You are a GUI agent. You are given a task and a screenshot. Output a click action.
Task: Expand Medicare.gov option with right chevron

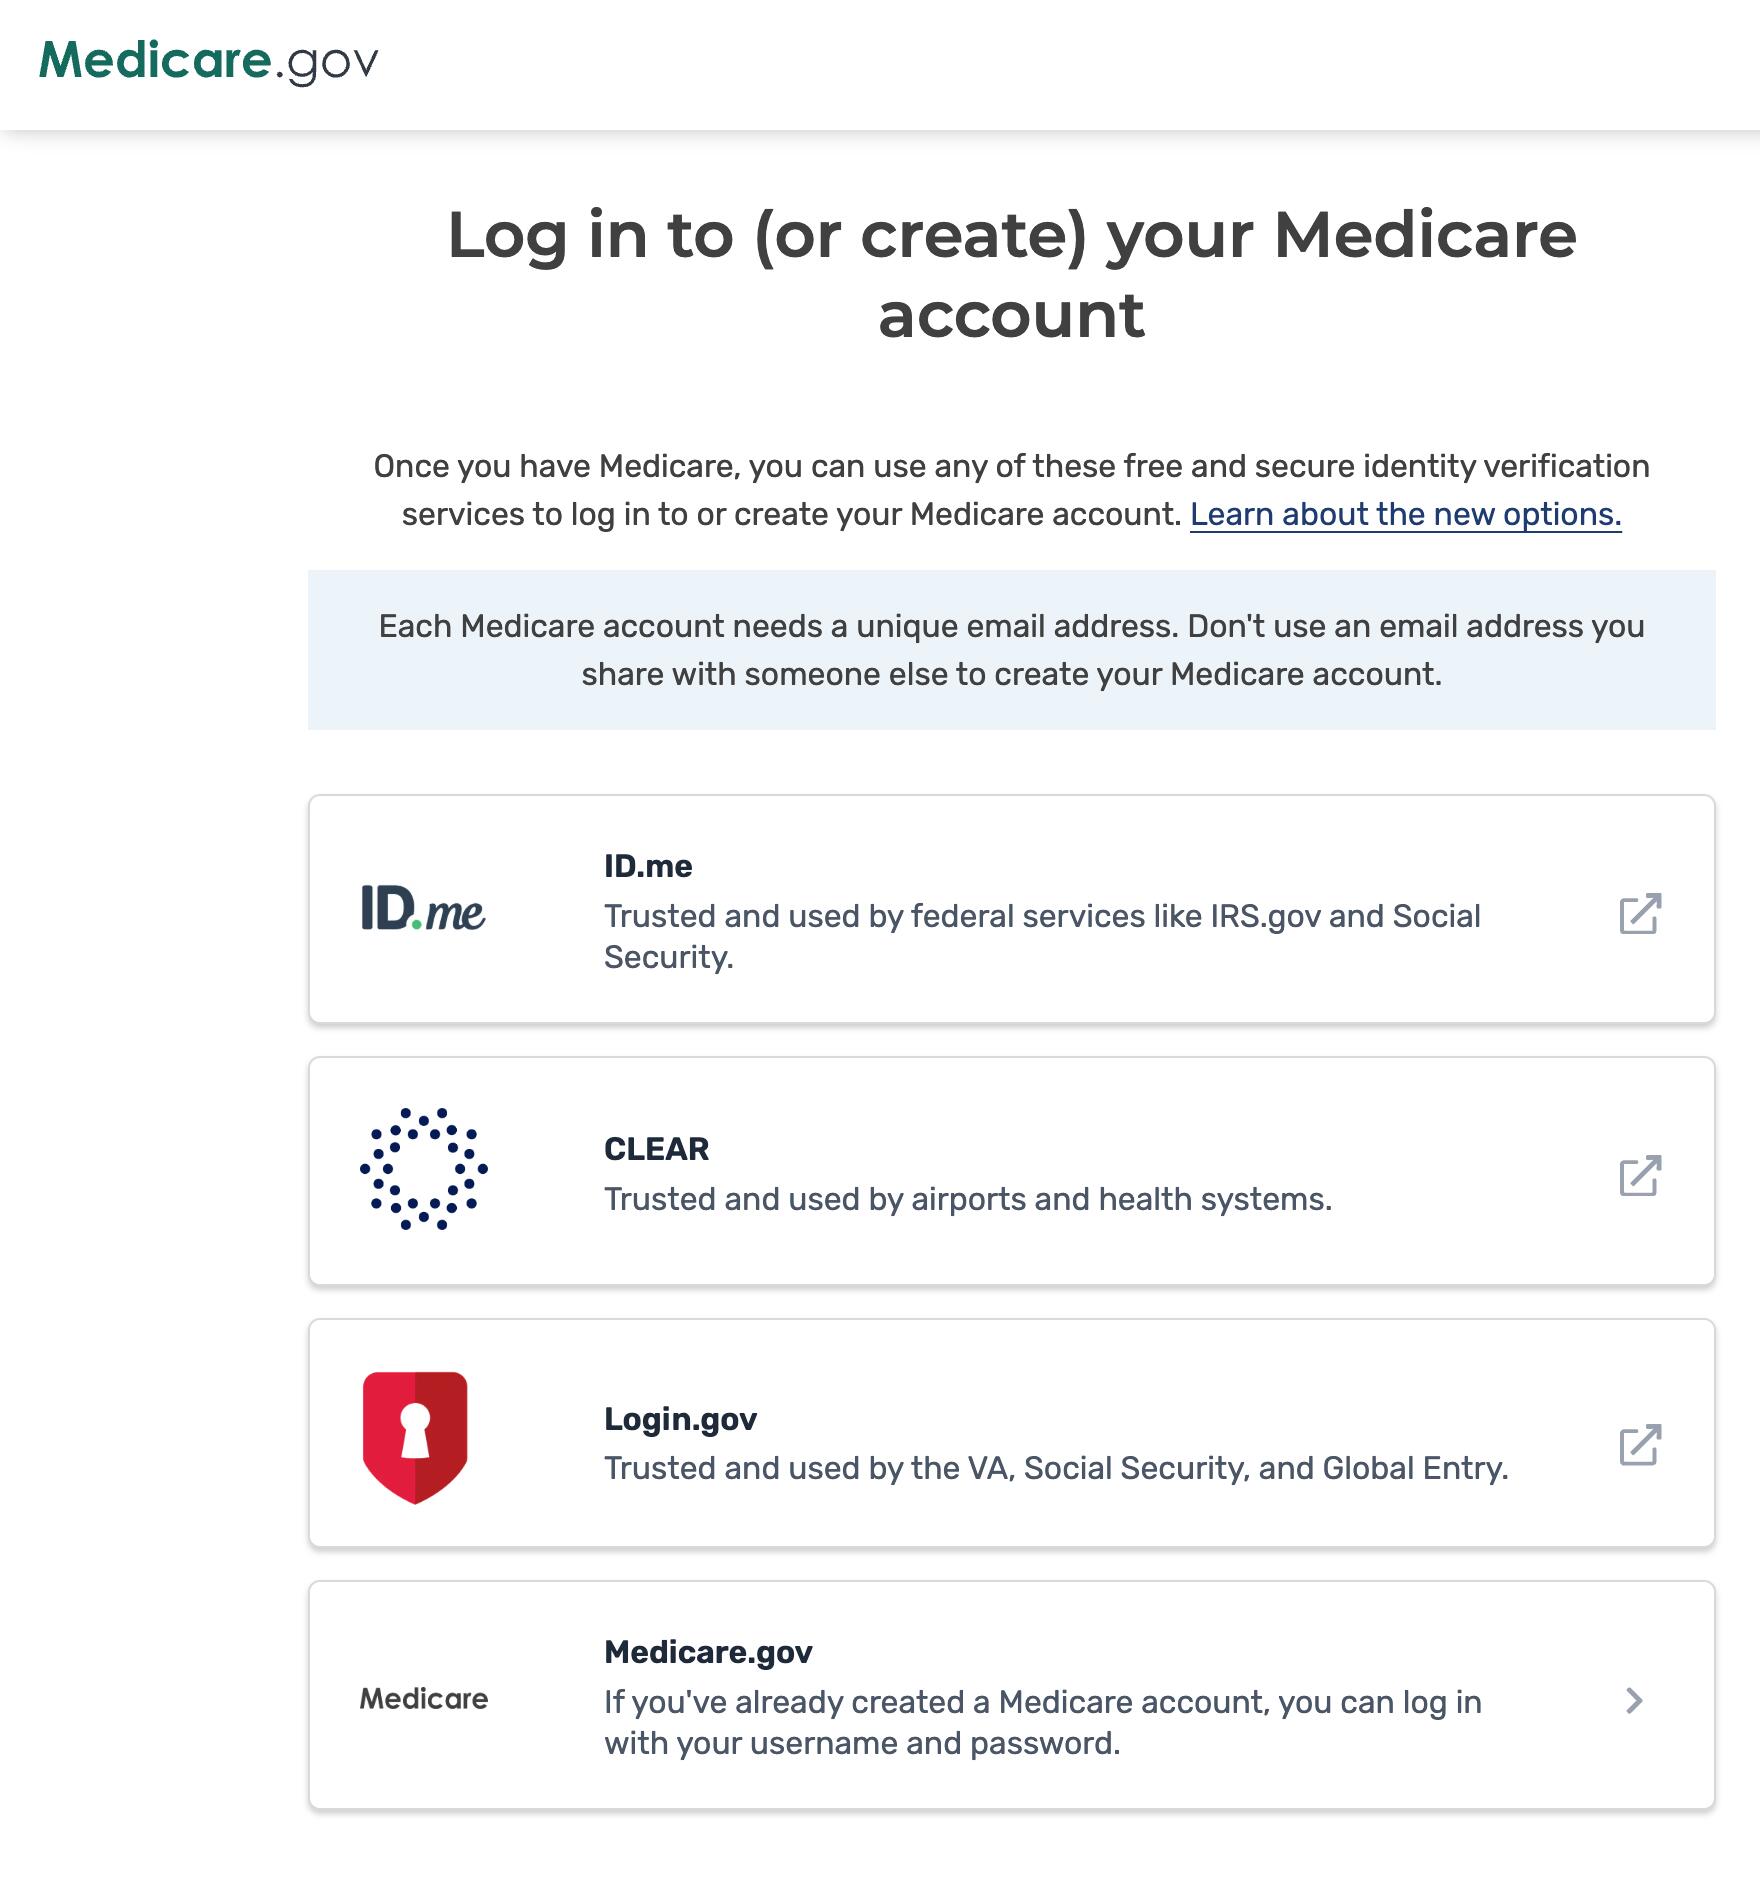point(1634,1700)
